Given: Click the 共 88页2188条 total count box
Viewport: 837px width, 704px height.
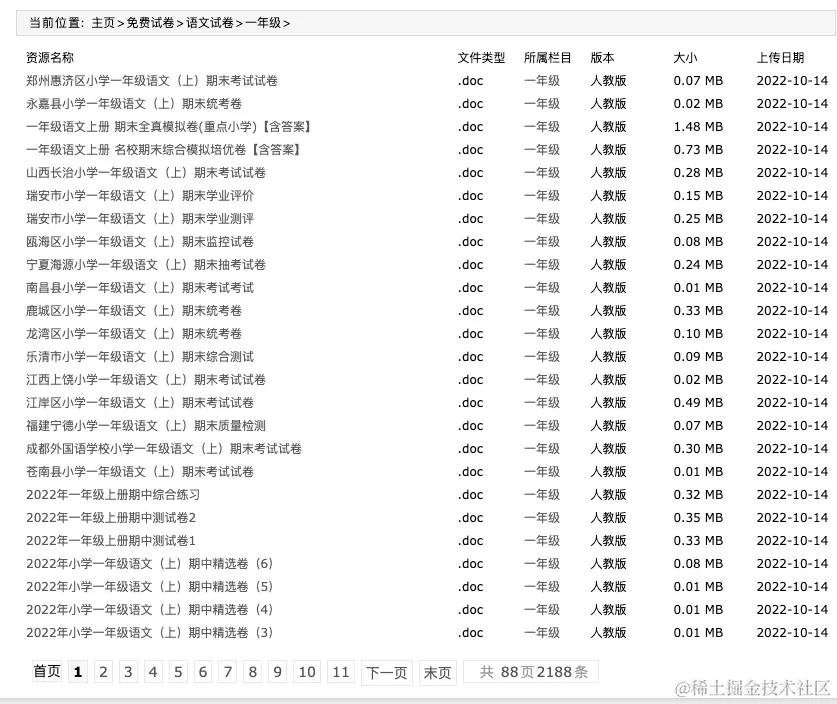Looking at the screenshot, I should (x=531, y=671).
